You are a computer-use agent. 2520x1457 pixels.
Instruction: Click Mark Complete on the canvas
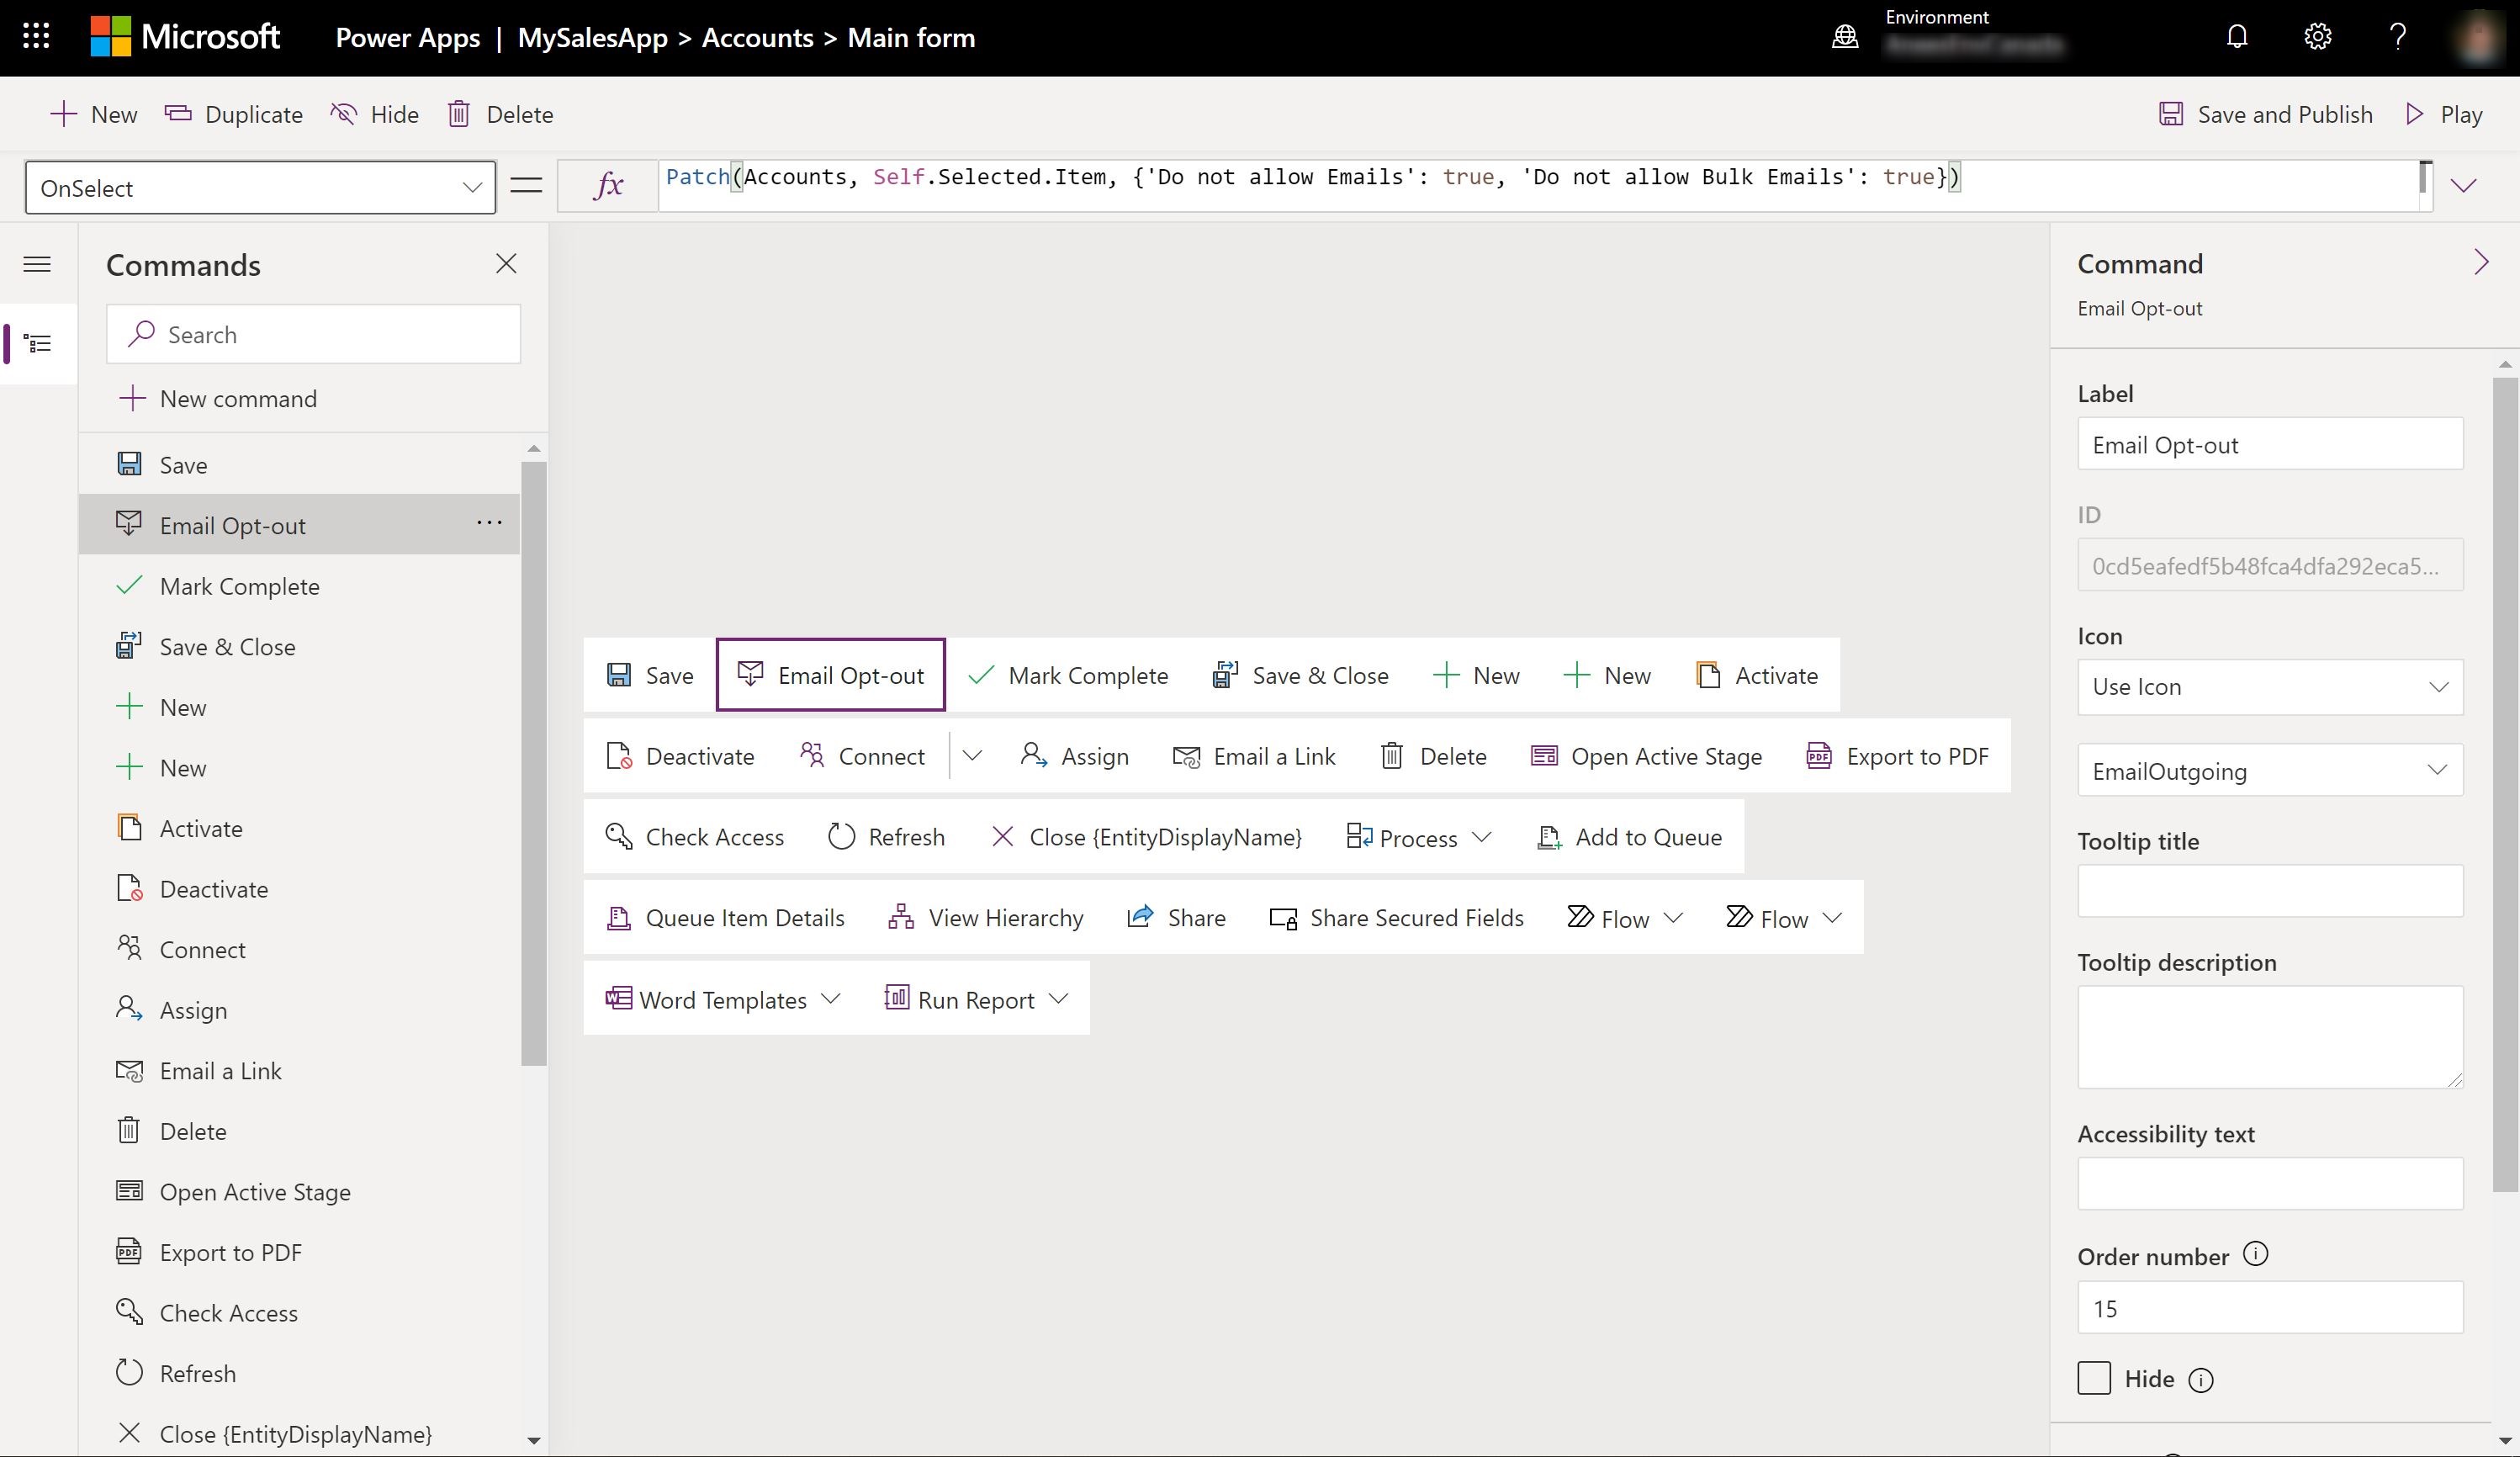(x=1068, y=675)
